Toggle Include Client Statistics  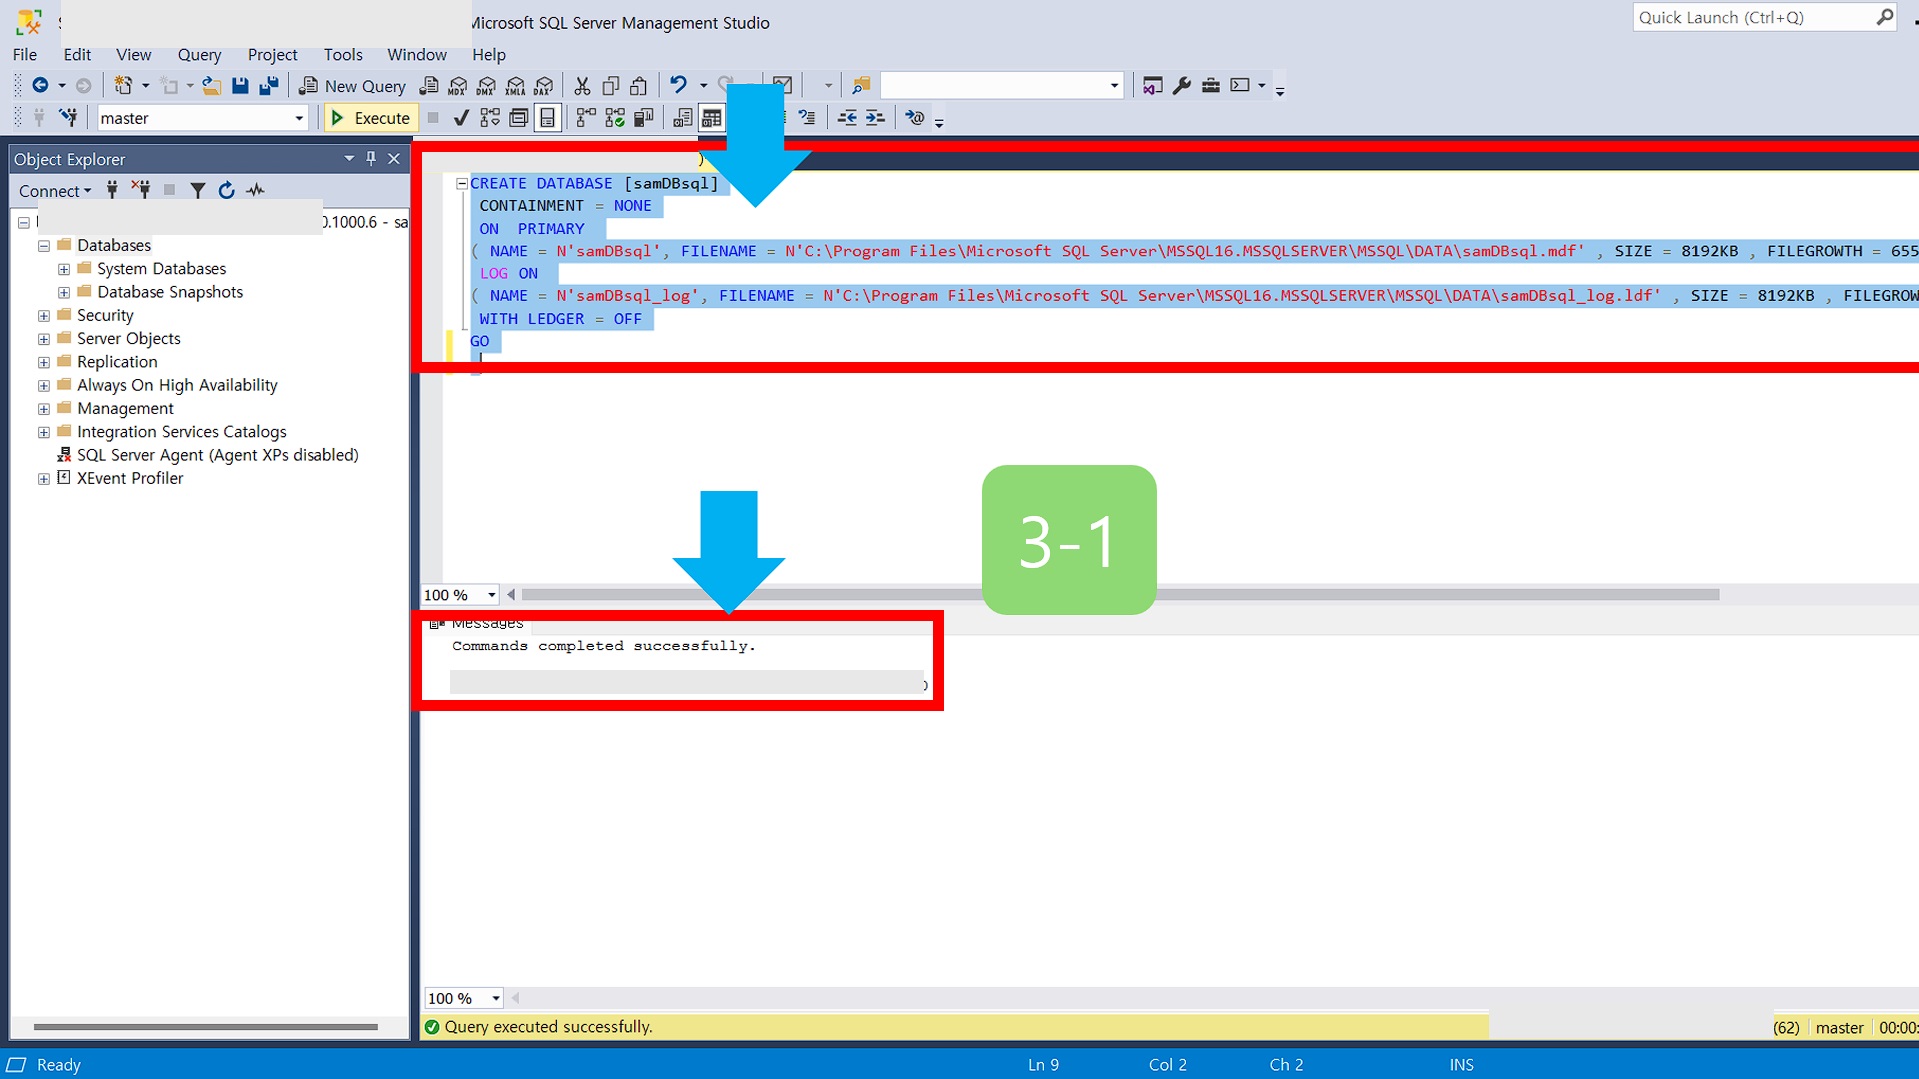(x=644, y=118)
